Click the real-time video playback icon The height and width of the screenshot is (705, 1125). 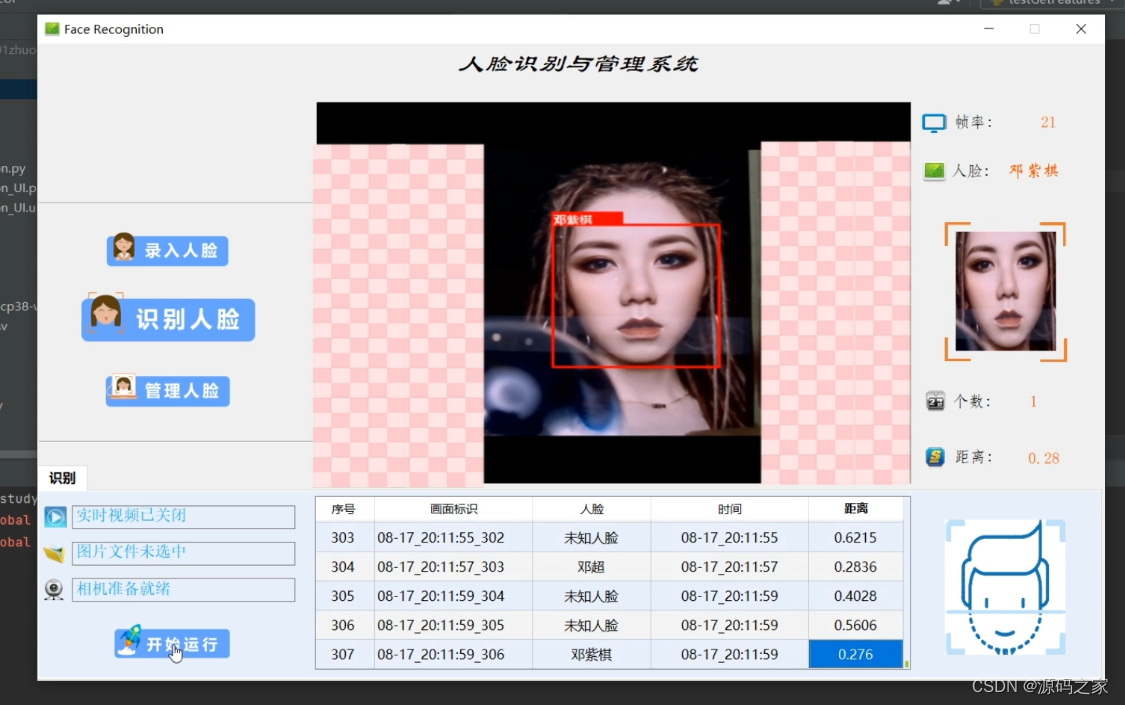coord(54,517)
